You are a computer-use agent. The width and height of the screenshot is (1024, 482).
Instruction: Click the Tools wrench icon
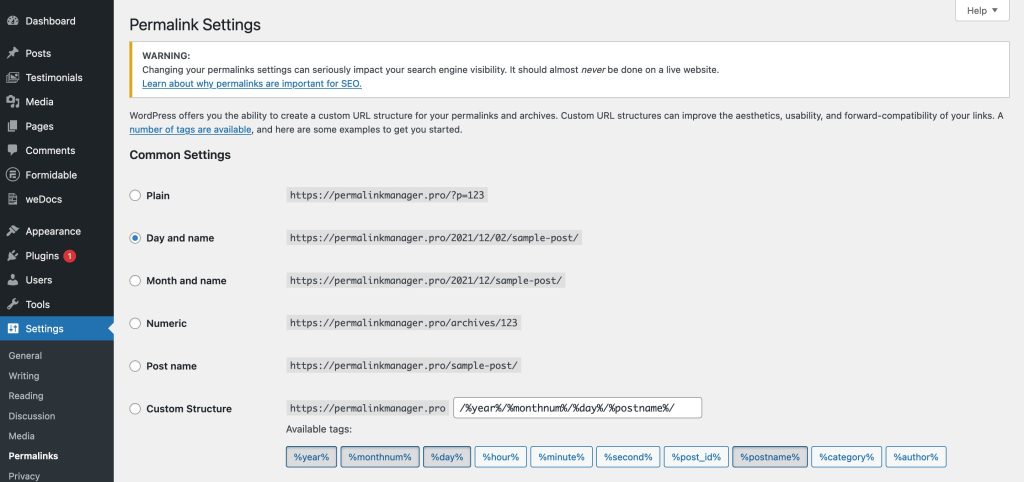click(12, 304)
